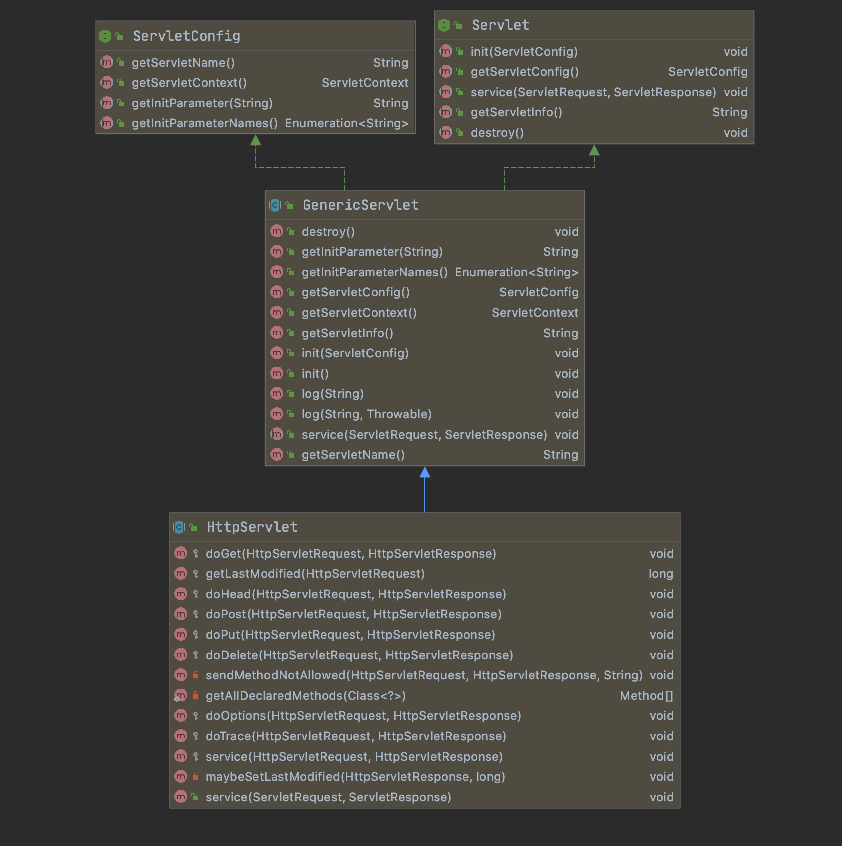The image size is (842, 846).
Task: Click ServletContext return type in ServletConfig node
Action: pyautogui.click(x=365, y=83)
